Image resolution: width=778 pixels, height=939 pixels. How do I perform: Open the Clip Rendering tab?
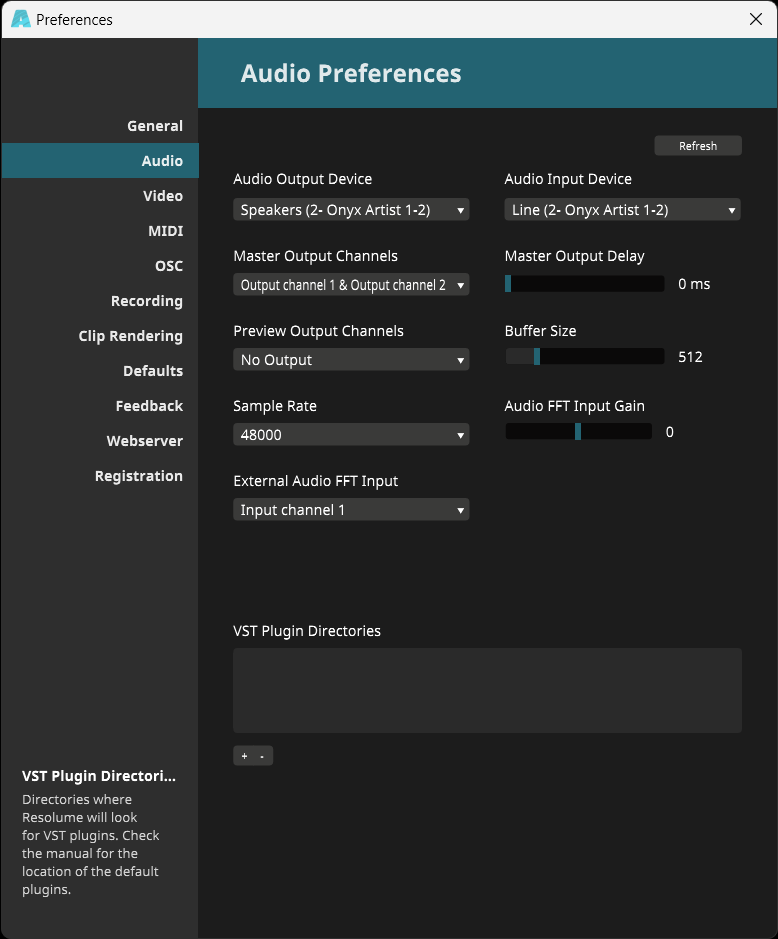coord(131,336)
